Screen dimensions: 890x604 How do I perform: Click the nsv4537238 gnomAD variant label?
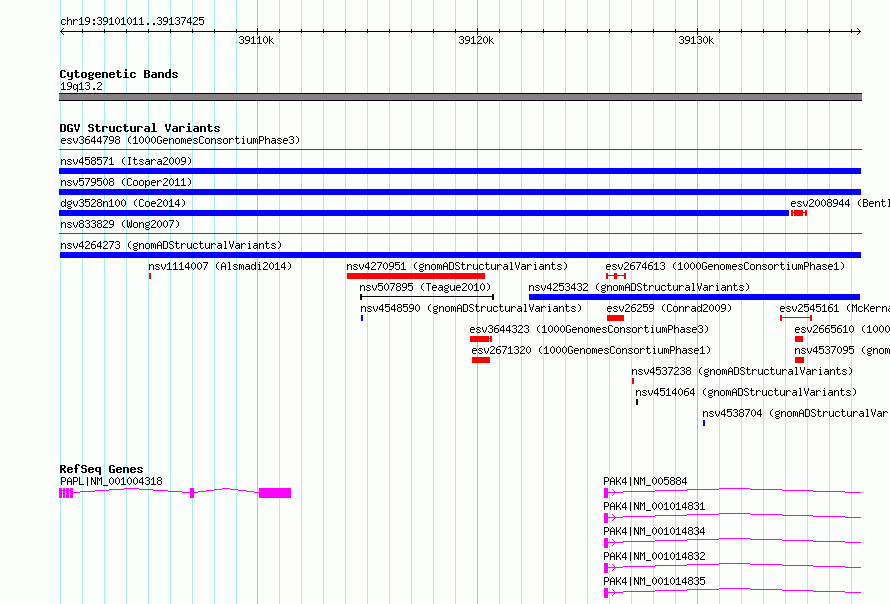click(742, 371)
